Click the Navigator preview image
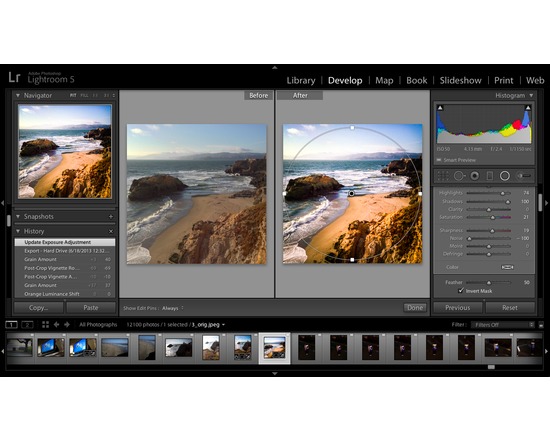550x440 pixels. (65, 151)
